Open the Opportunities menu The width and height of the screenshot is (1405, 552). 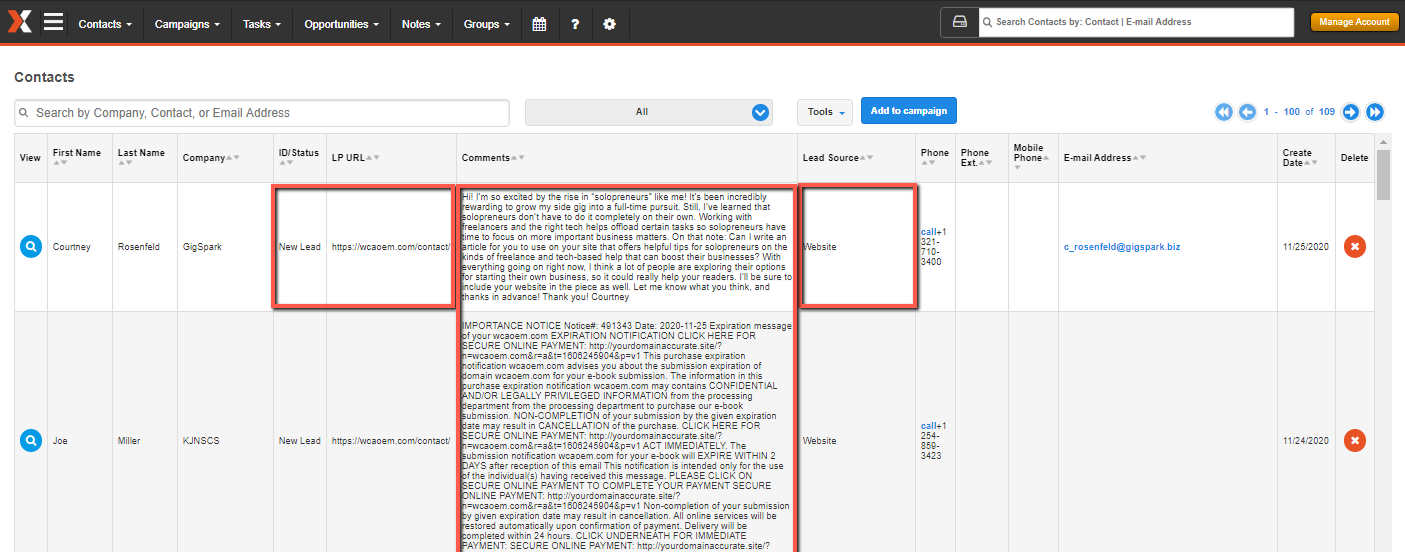point(341,24)
